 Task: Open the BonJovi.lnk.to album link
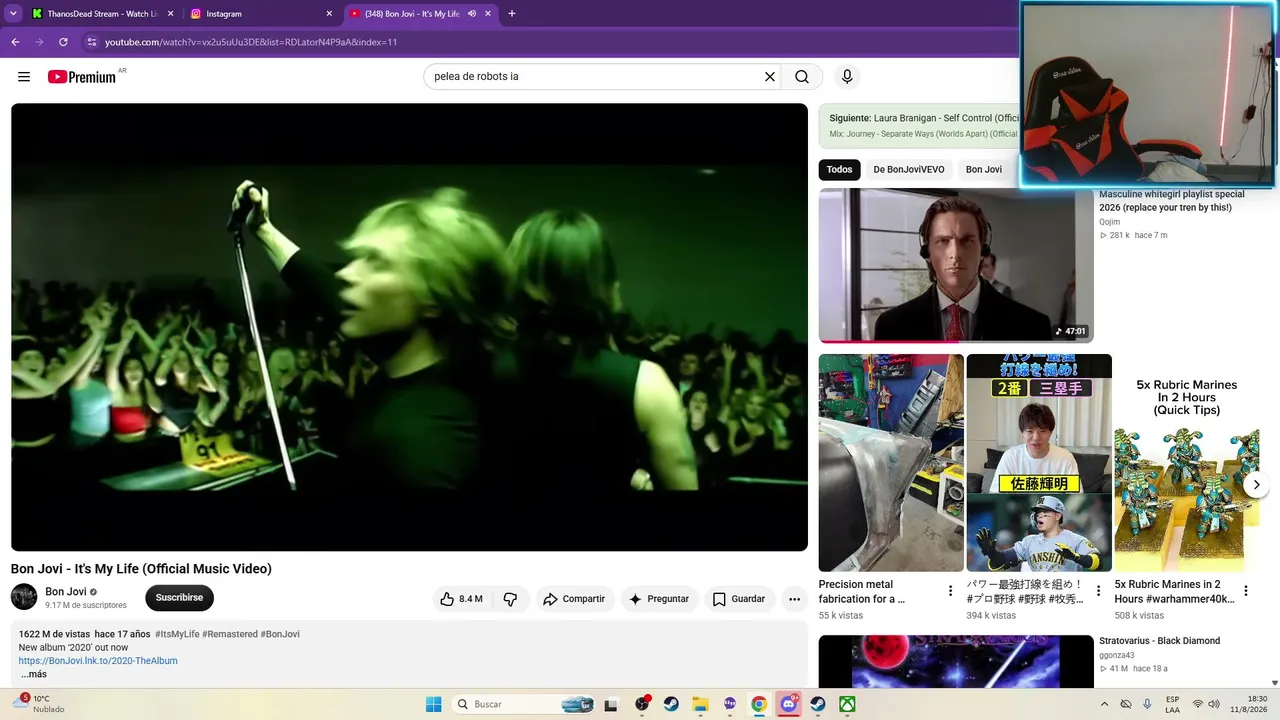tap(98, 661)
